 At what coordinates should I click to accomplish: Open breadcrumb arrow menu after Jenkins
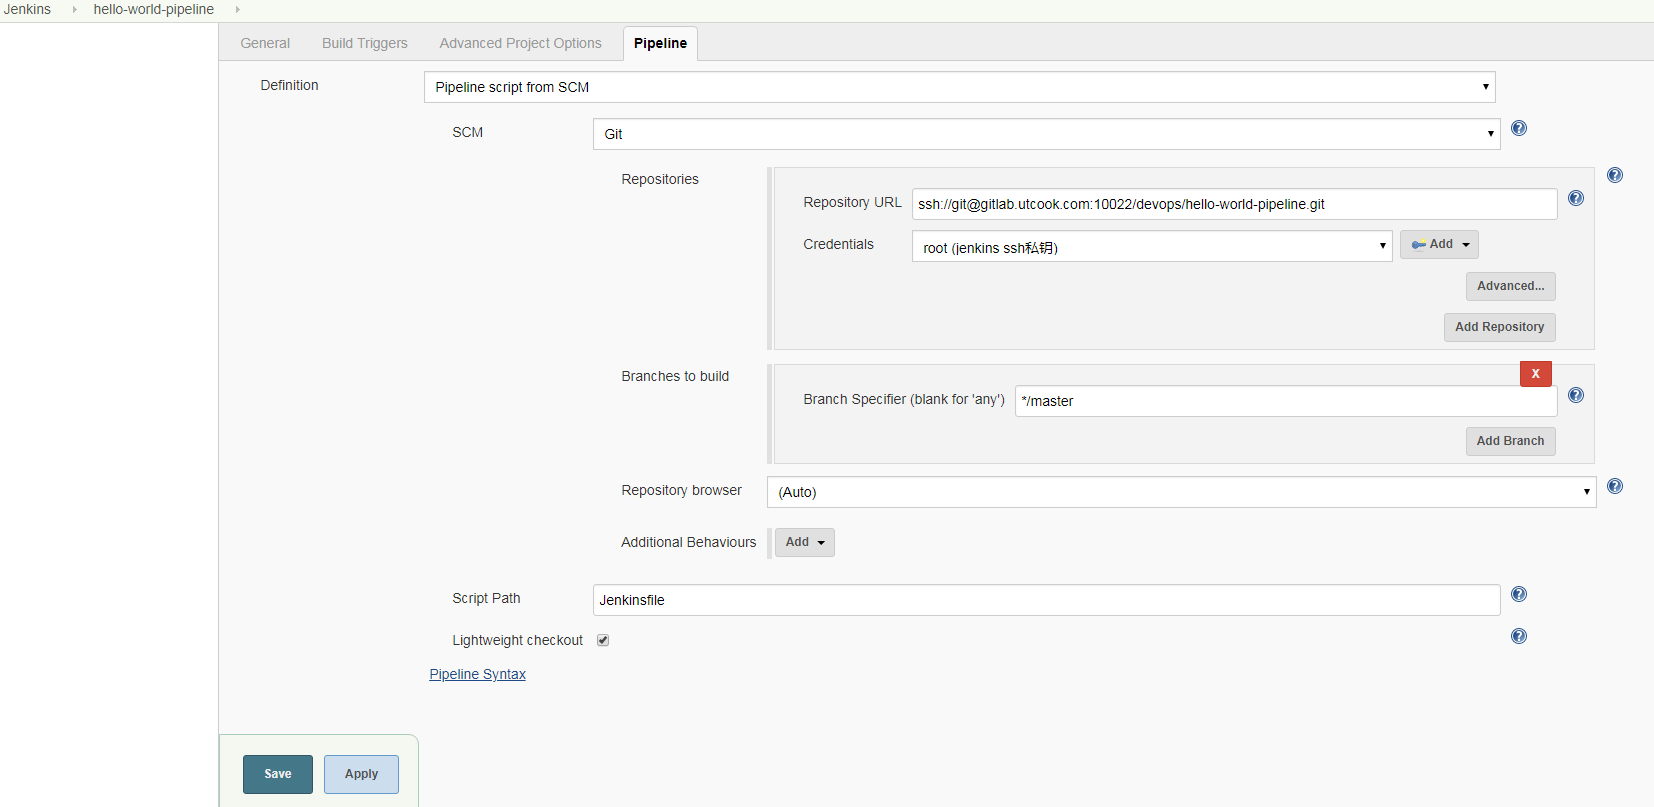coord(74,9)
